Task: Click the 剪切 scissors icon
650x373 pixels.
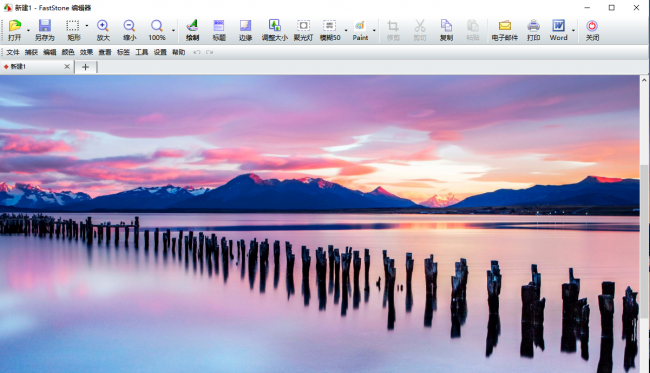Action: click(420, 30)
